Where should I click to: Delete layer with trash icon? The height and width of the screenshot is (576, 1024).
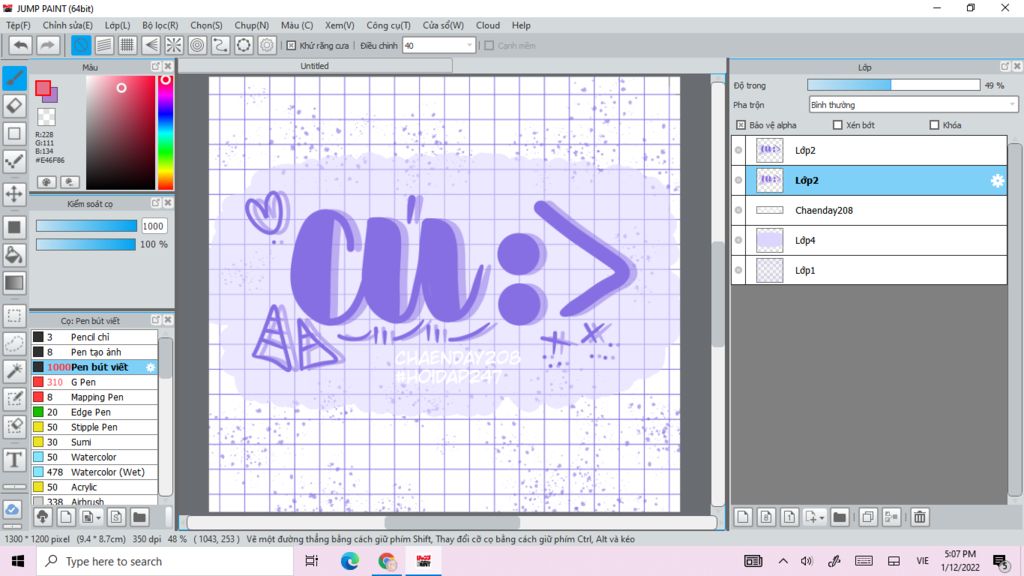coord(920,517)
